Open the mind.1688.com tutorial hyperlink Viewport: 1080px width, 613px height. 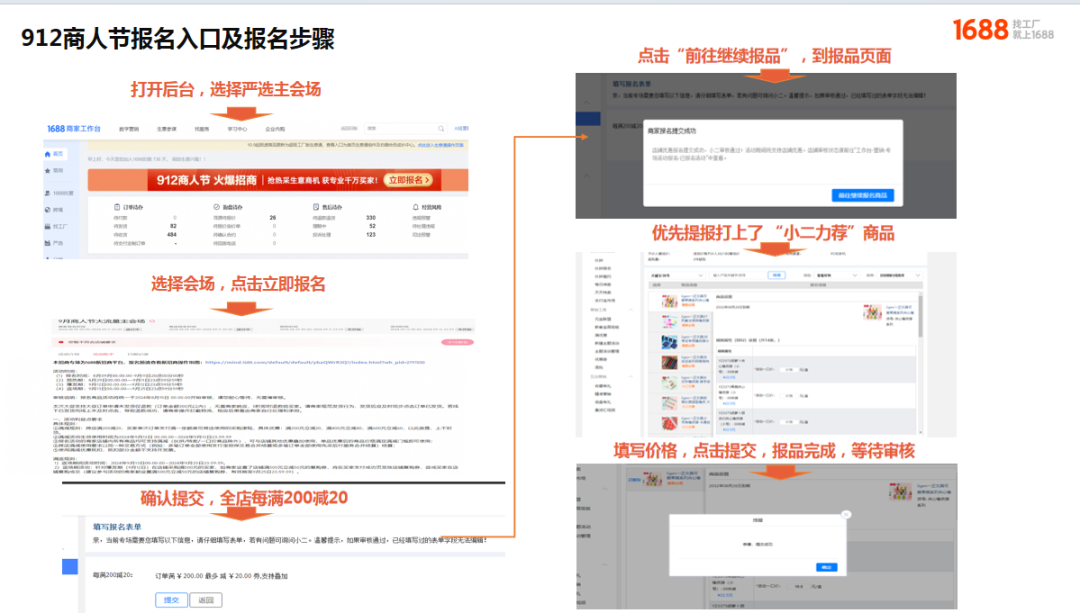point(315,362)
